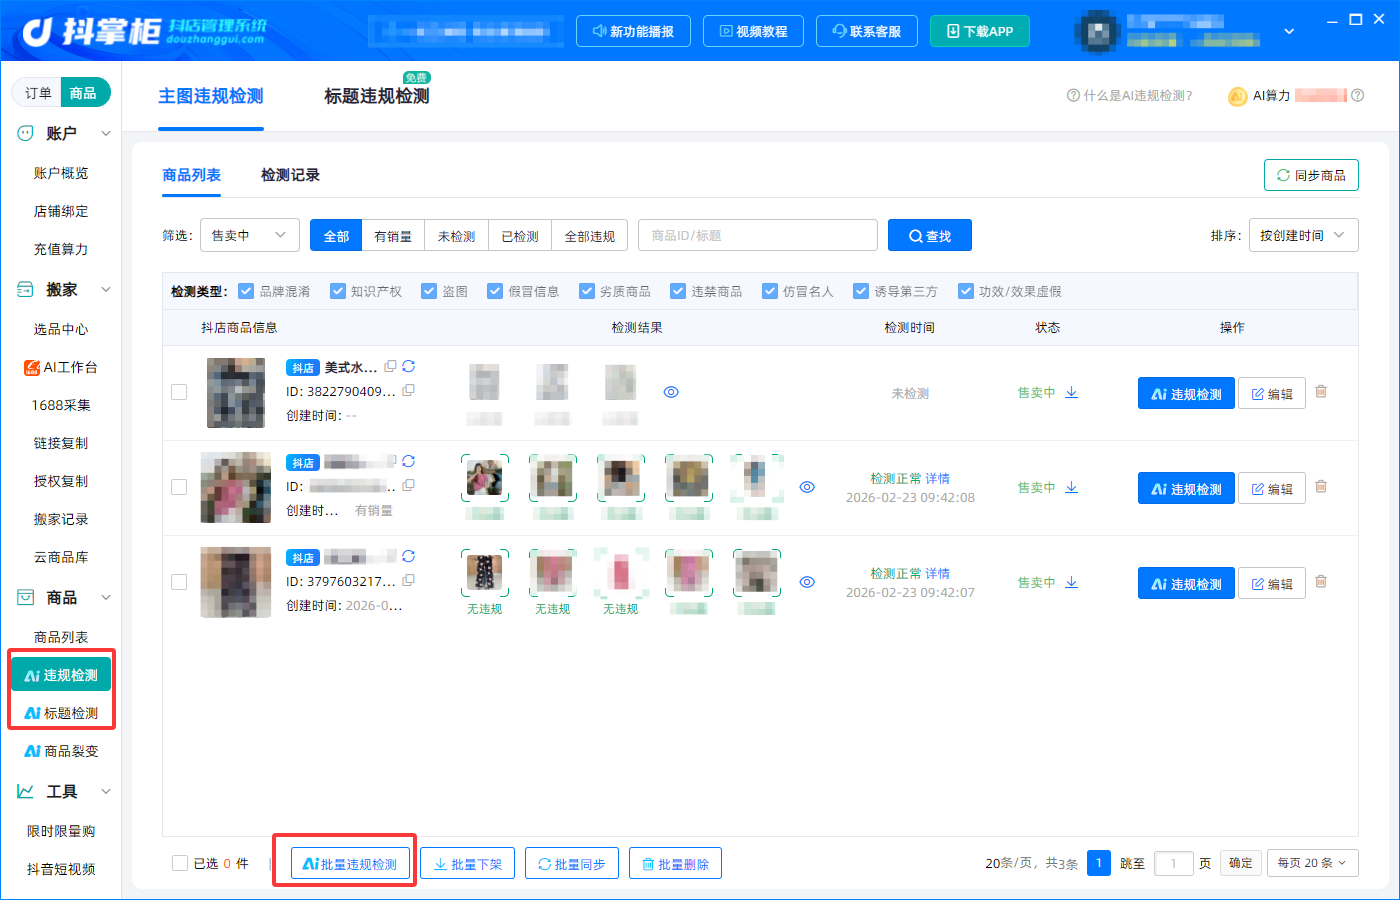The width and height of the screenshot is (1400, 900).
Task: Collapse the 商品 sidebar section
Action: click(x=106, y=597)
